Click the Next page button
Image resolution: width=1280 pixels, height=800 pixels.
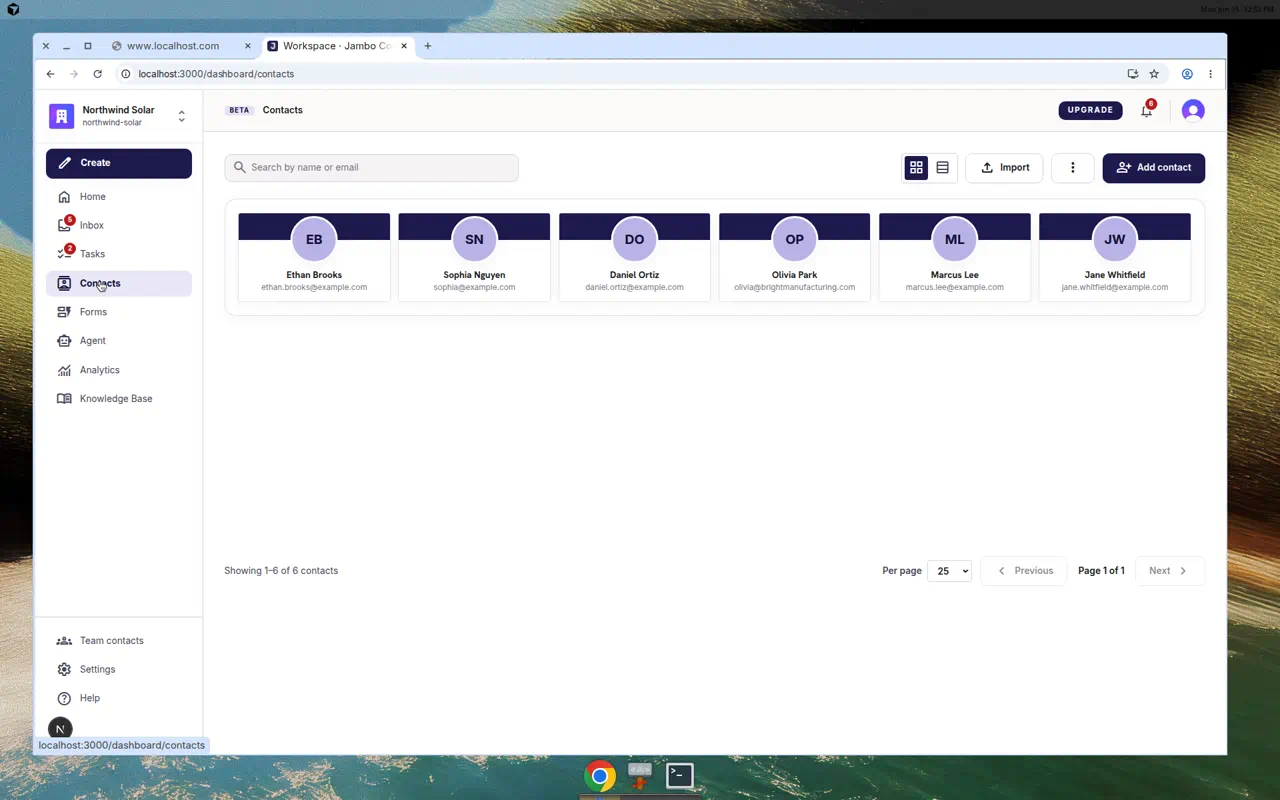coord(1170,571)
